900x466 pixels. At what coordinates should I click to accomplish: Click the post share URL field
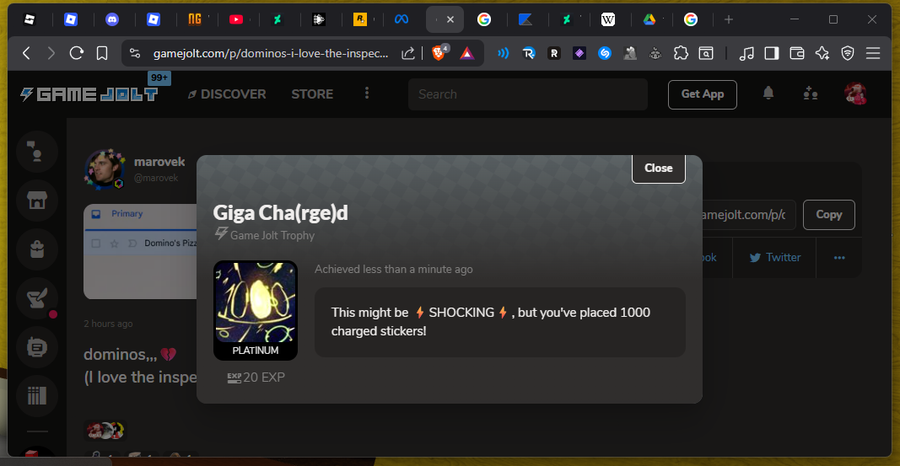748,215
